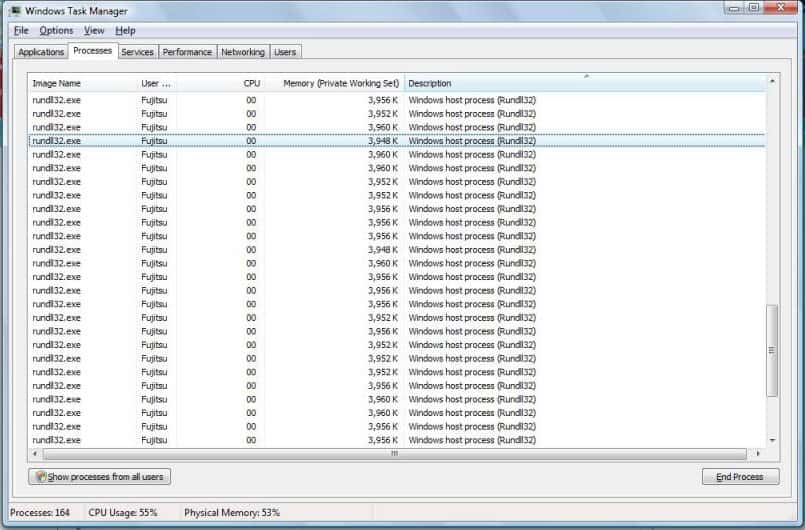The width and height of the screenshot is (805, 530).
Task: Sort by the Image Name column header
Action: 82,83
